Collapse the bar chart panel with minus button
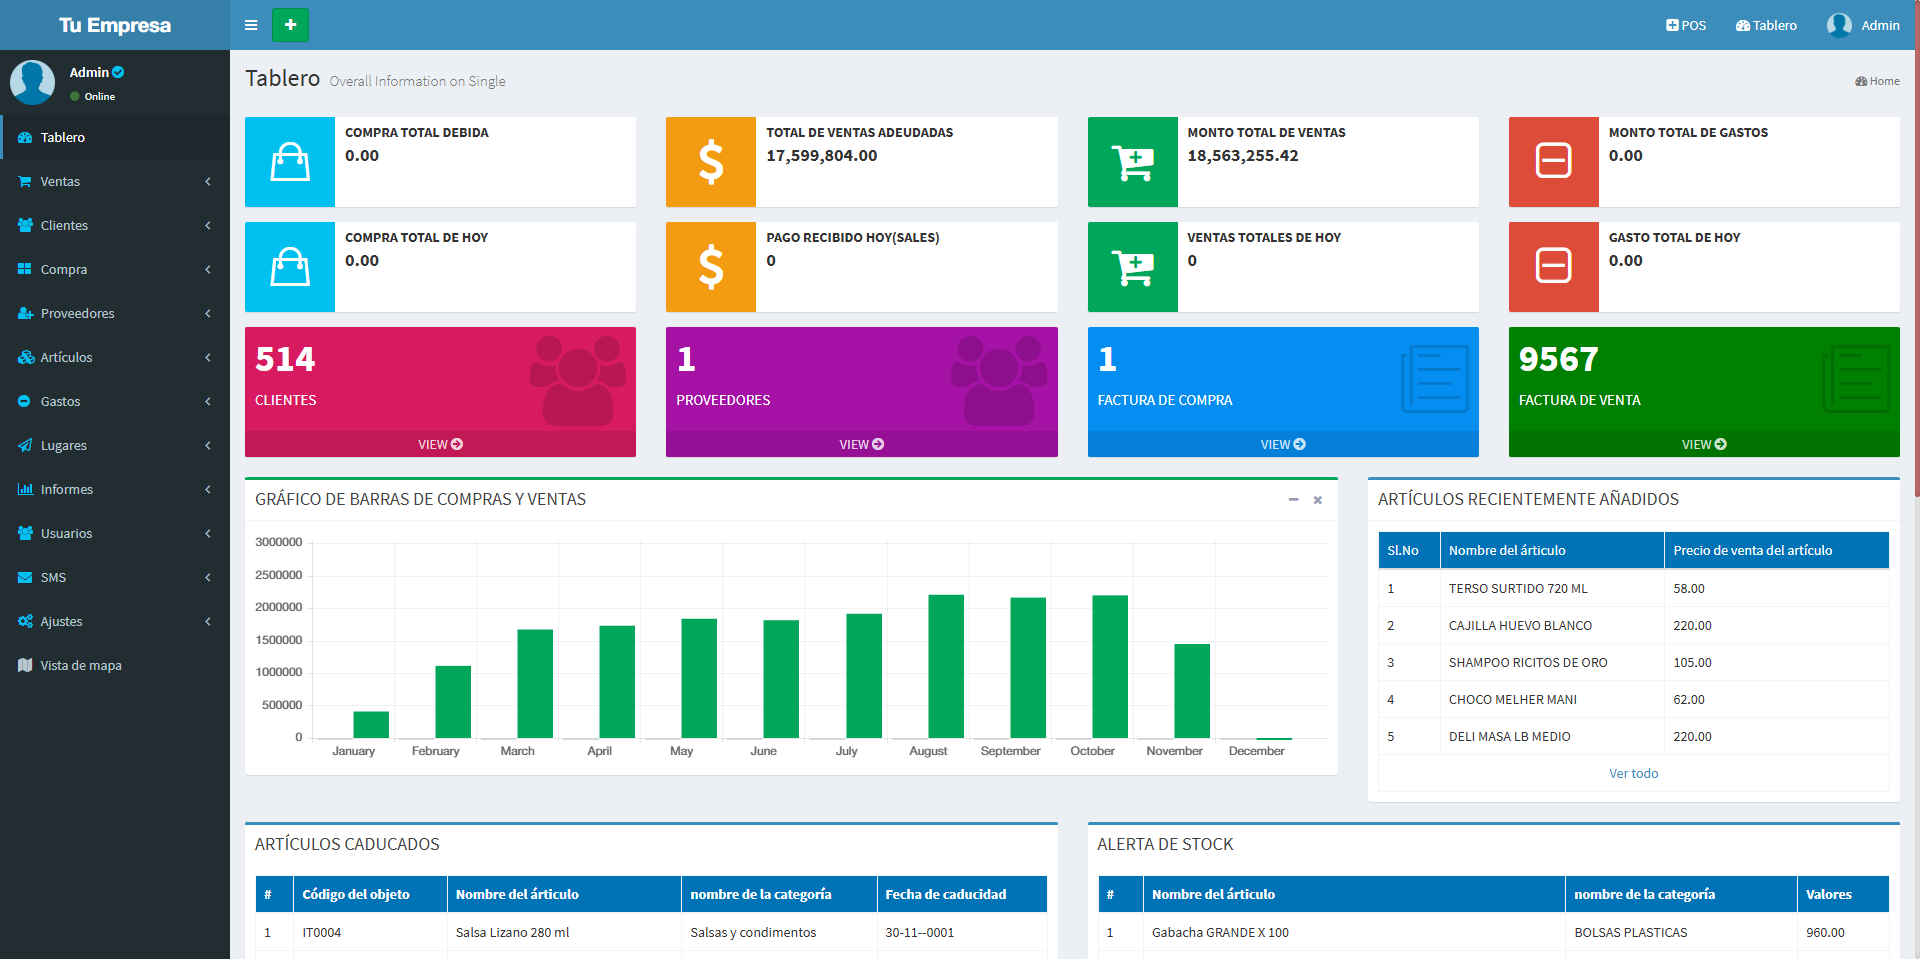The image size is (1920, 959). pyautogui.click(x=1293, y=499)
